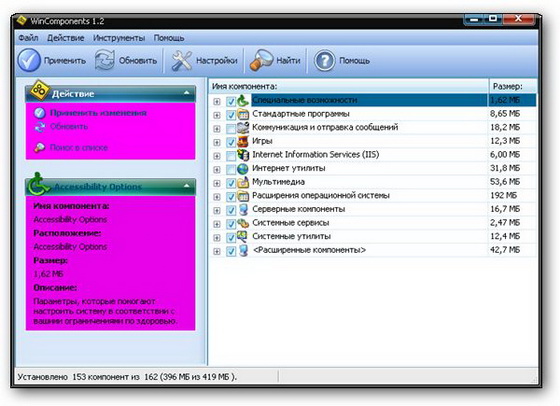Expand the Специальные возможности tree node

[216, 102]
